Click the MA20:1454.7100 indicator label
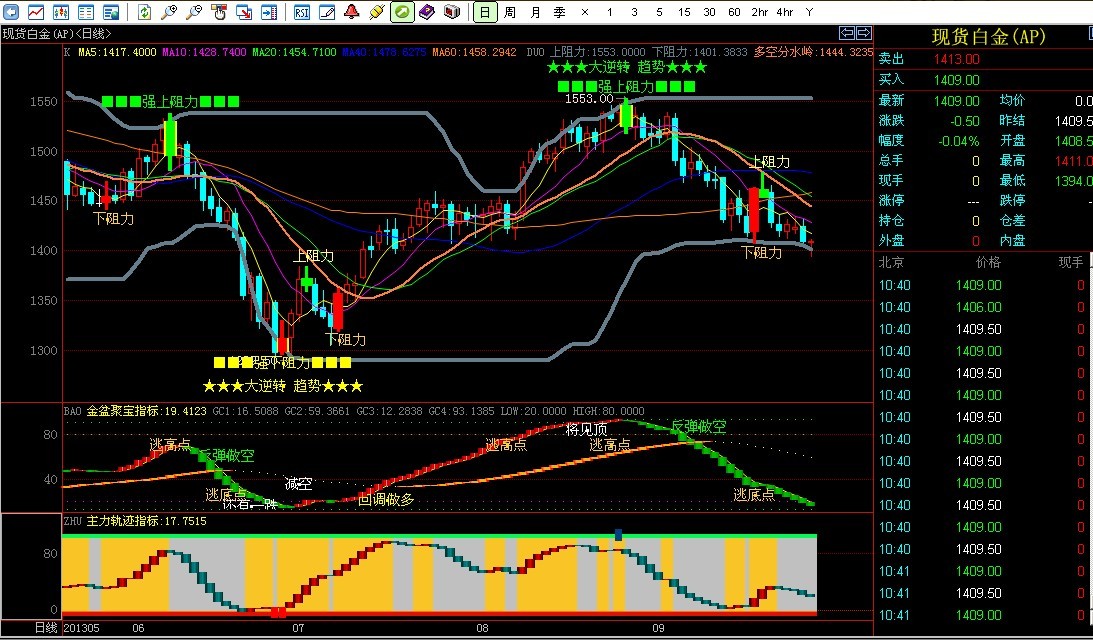 (x=294, y=52)
